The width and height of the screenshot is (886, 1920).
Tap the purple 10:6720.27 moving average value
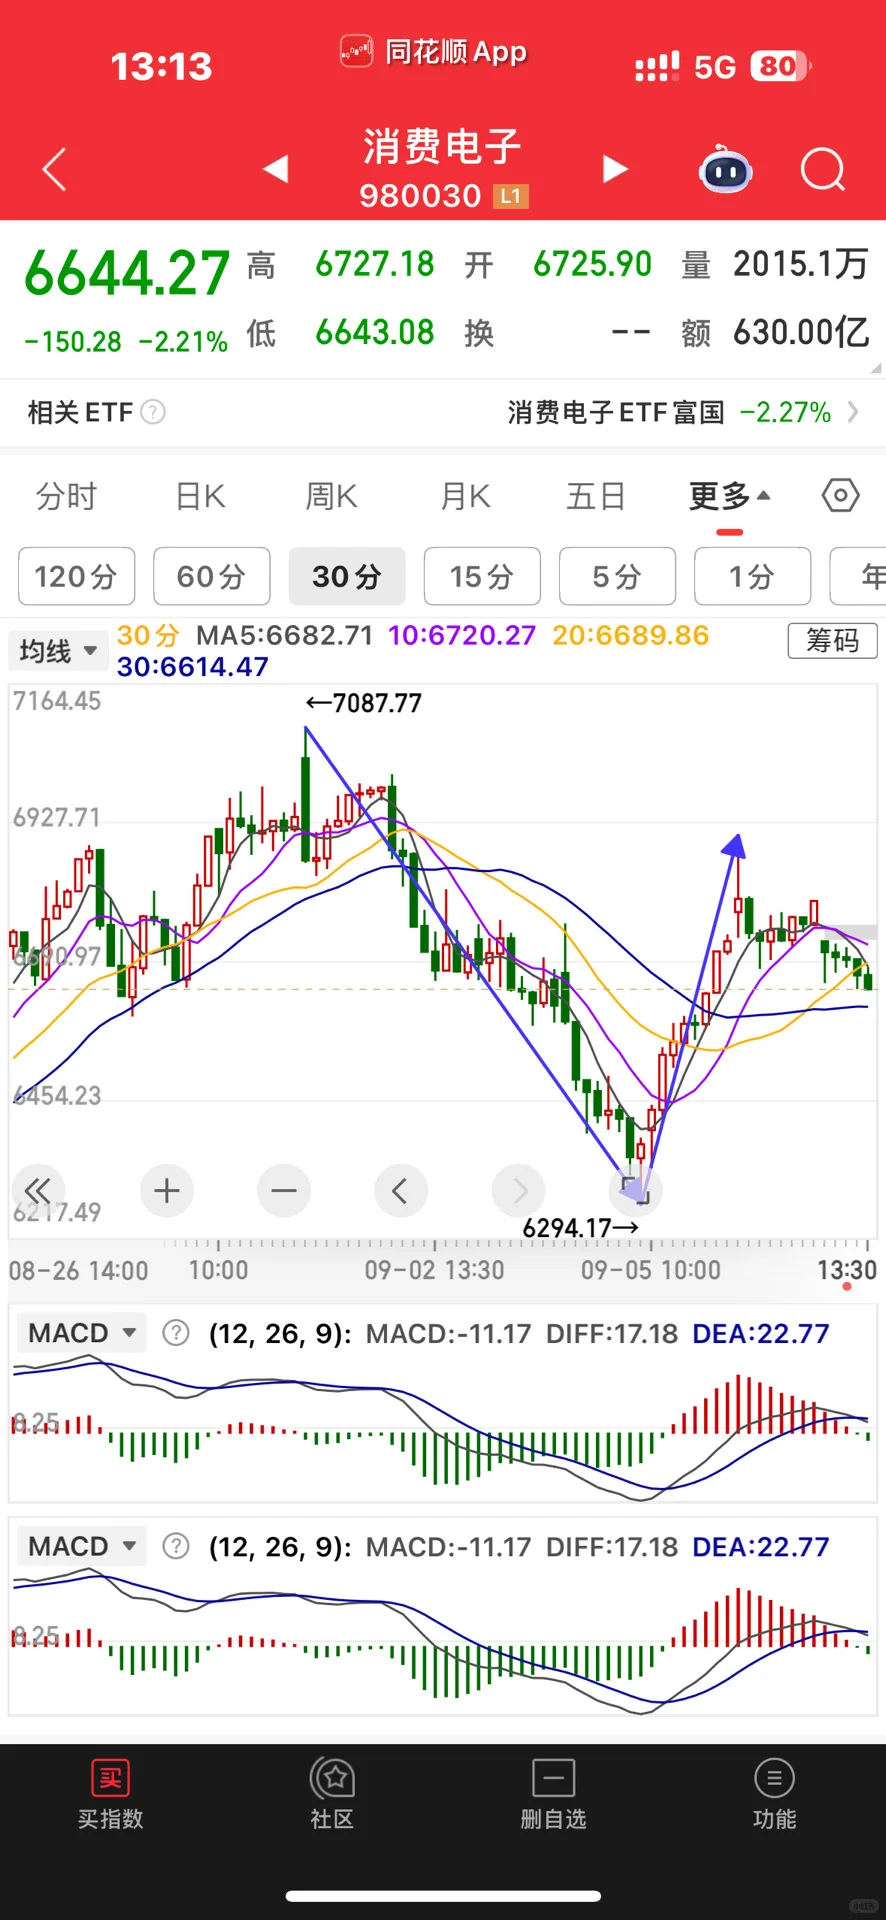click(462, 635)
